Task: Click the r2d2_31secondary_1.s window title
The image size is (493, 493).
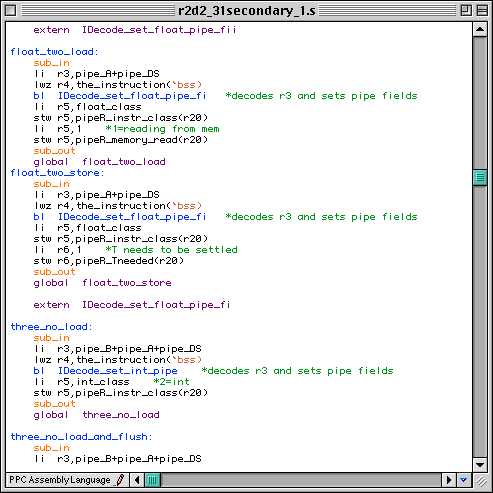Action: click(x=247, y=11)
